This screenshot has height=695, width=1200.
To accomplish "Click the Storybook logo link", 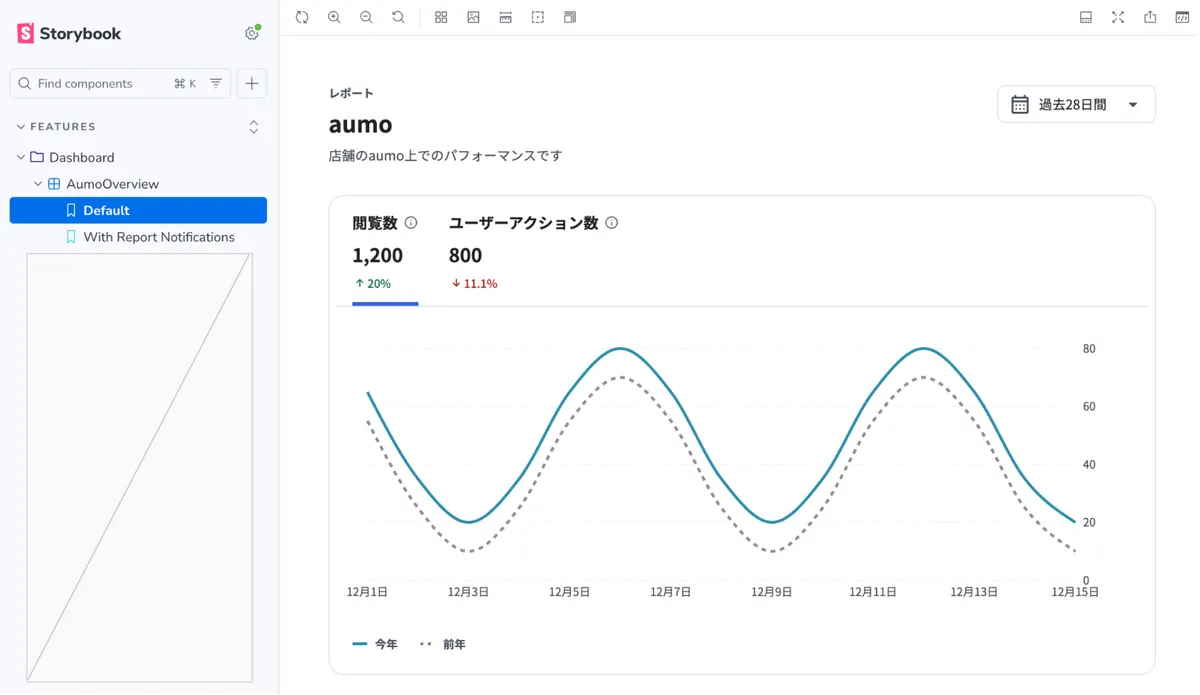I will point(69,34).
